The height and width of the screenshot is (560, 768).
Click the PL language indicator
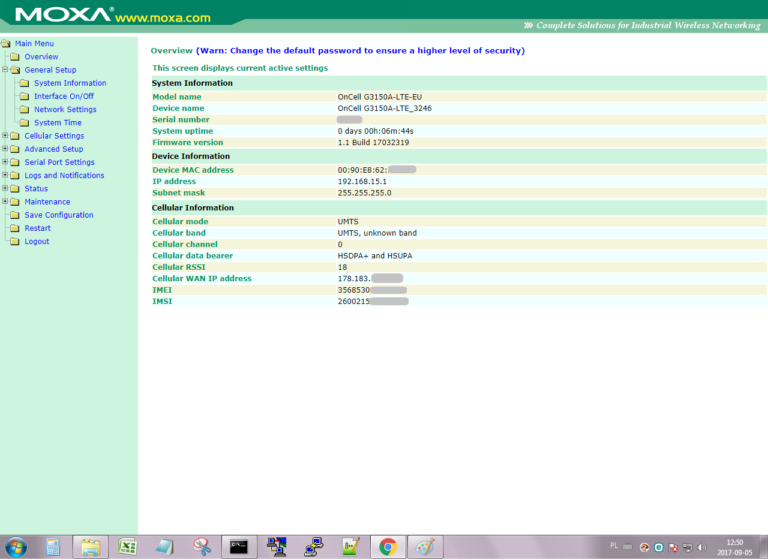(x=614, y=546)
